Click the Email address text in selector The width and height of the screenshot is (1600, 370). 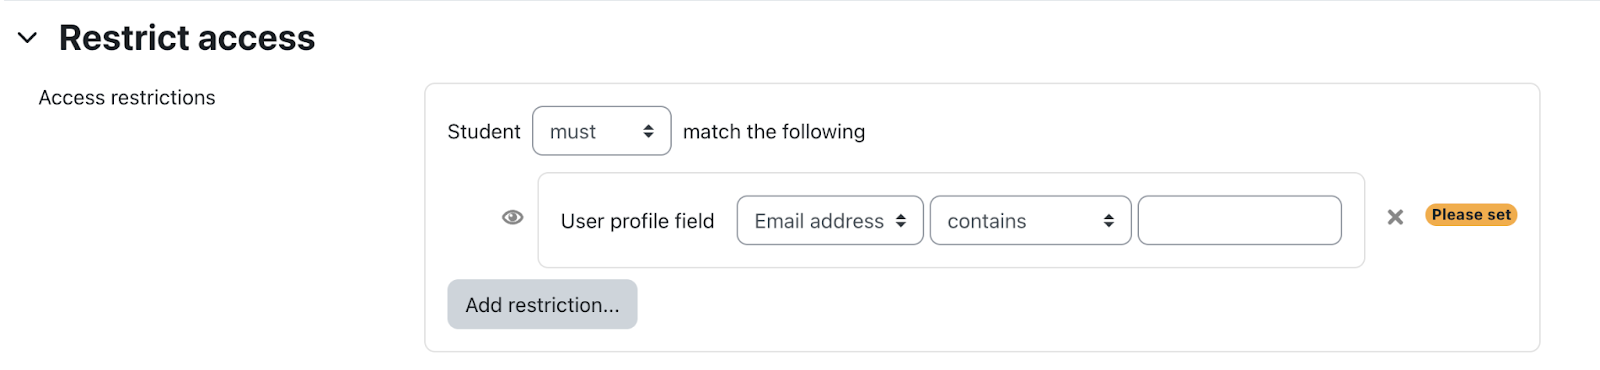819,221
